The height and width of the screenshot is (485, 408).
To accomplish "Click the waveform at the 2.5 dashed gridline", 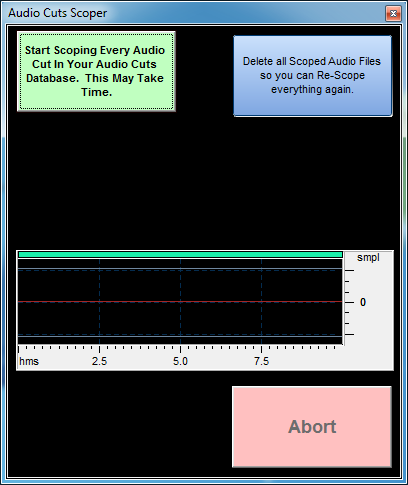I will click(x=99, y=302).
